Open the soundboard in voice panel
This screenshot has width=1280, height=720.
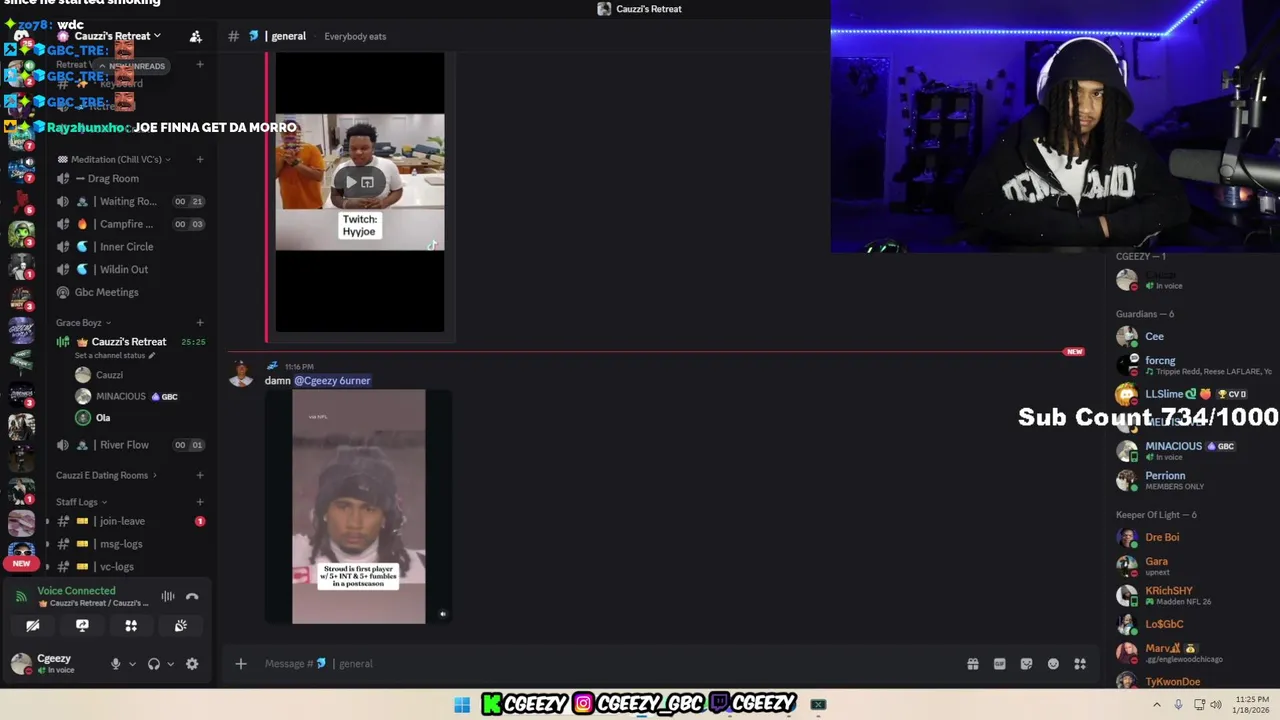[180, 626]
